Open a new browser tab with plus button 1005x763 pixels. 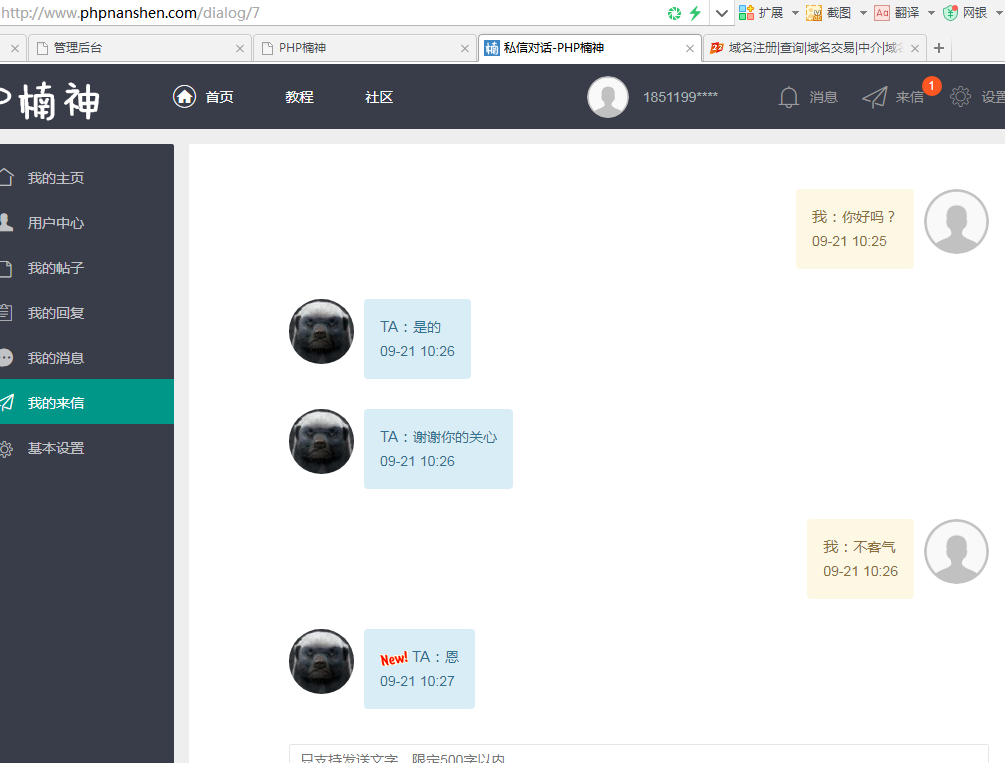(x=939, y=48)
